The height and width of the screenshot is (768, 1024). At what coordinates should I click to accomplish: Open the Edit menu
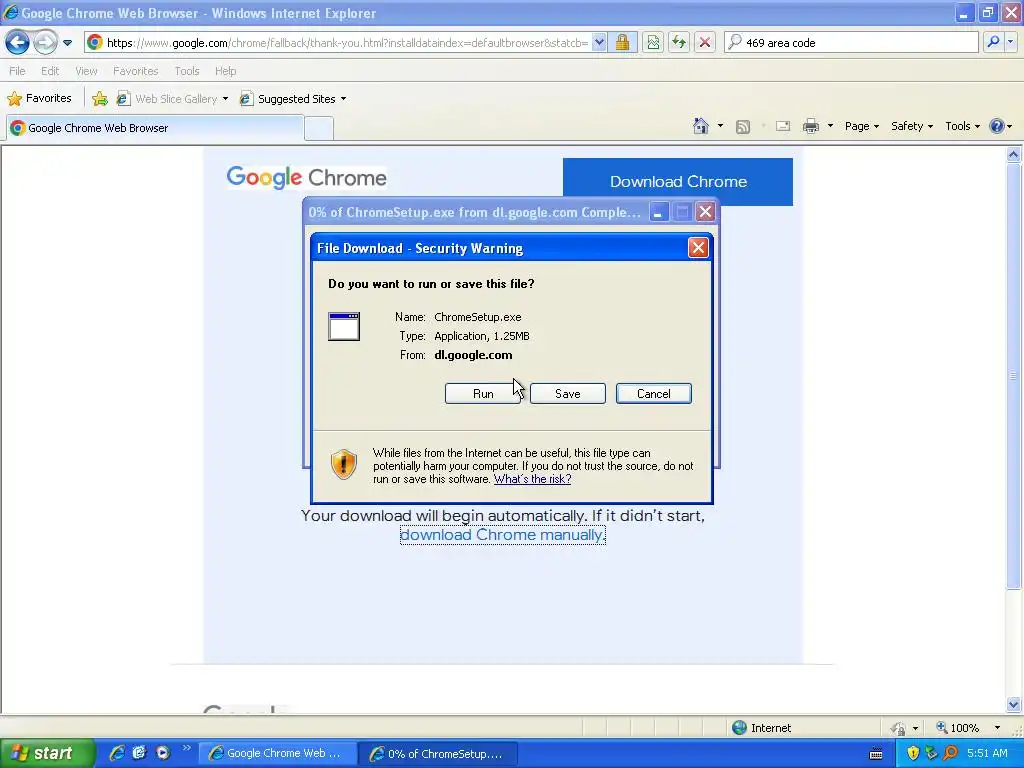50,71
